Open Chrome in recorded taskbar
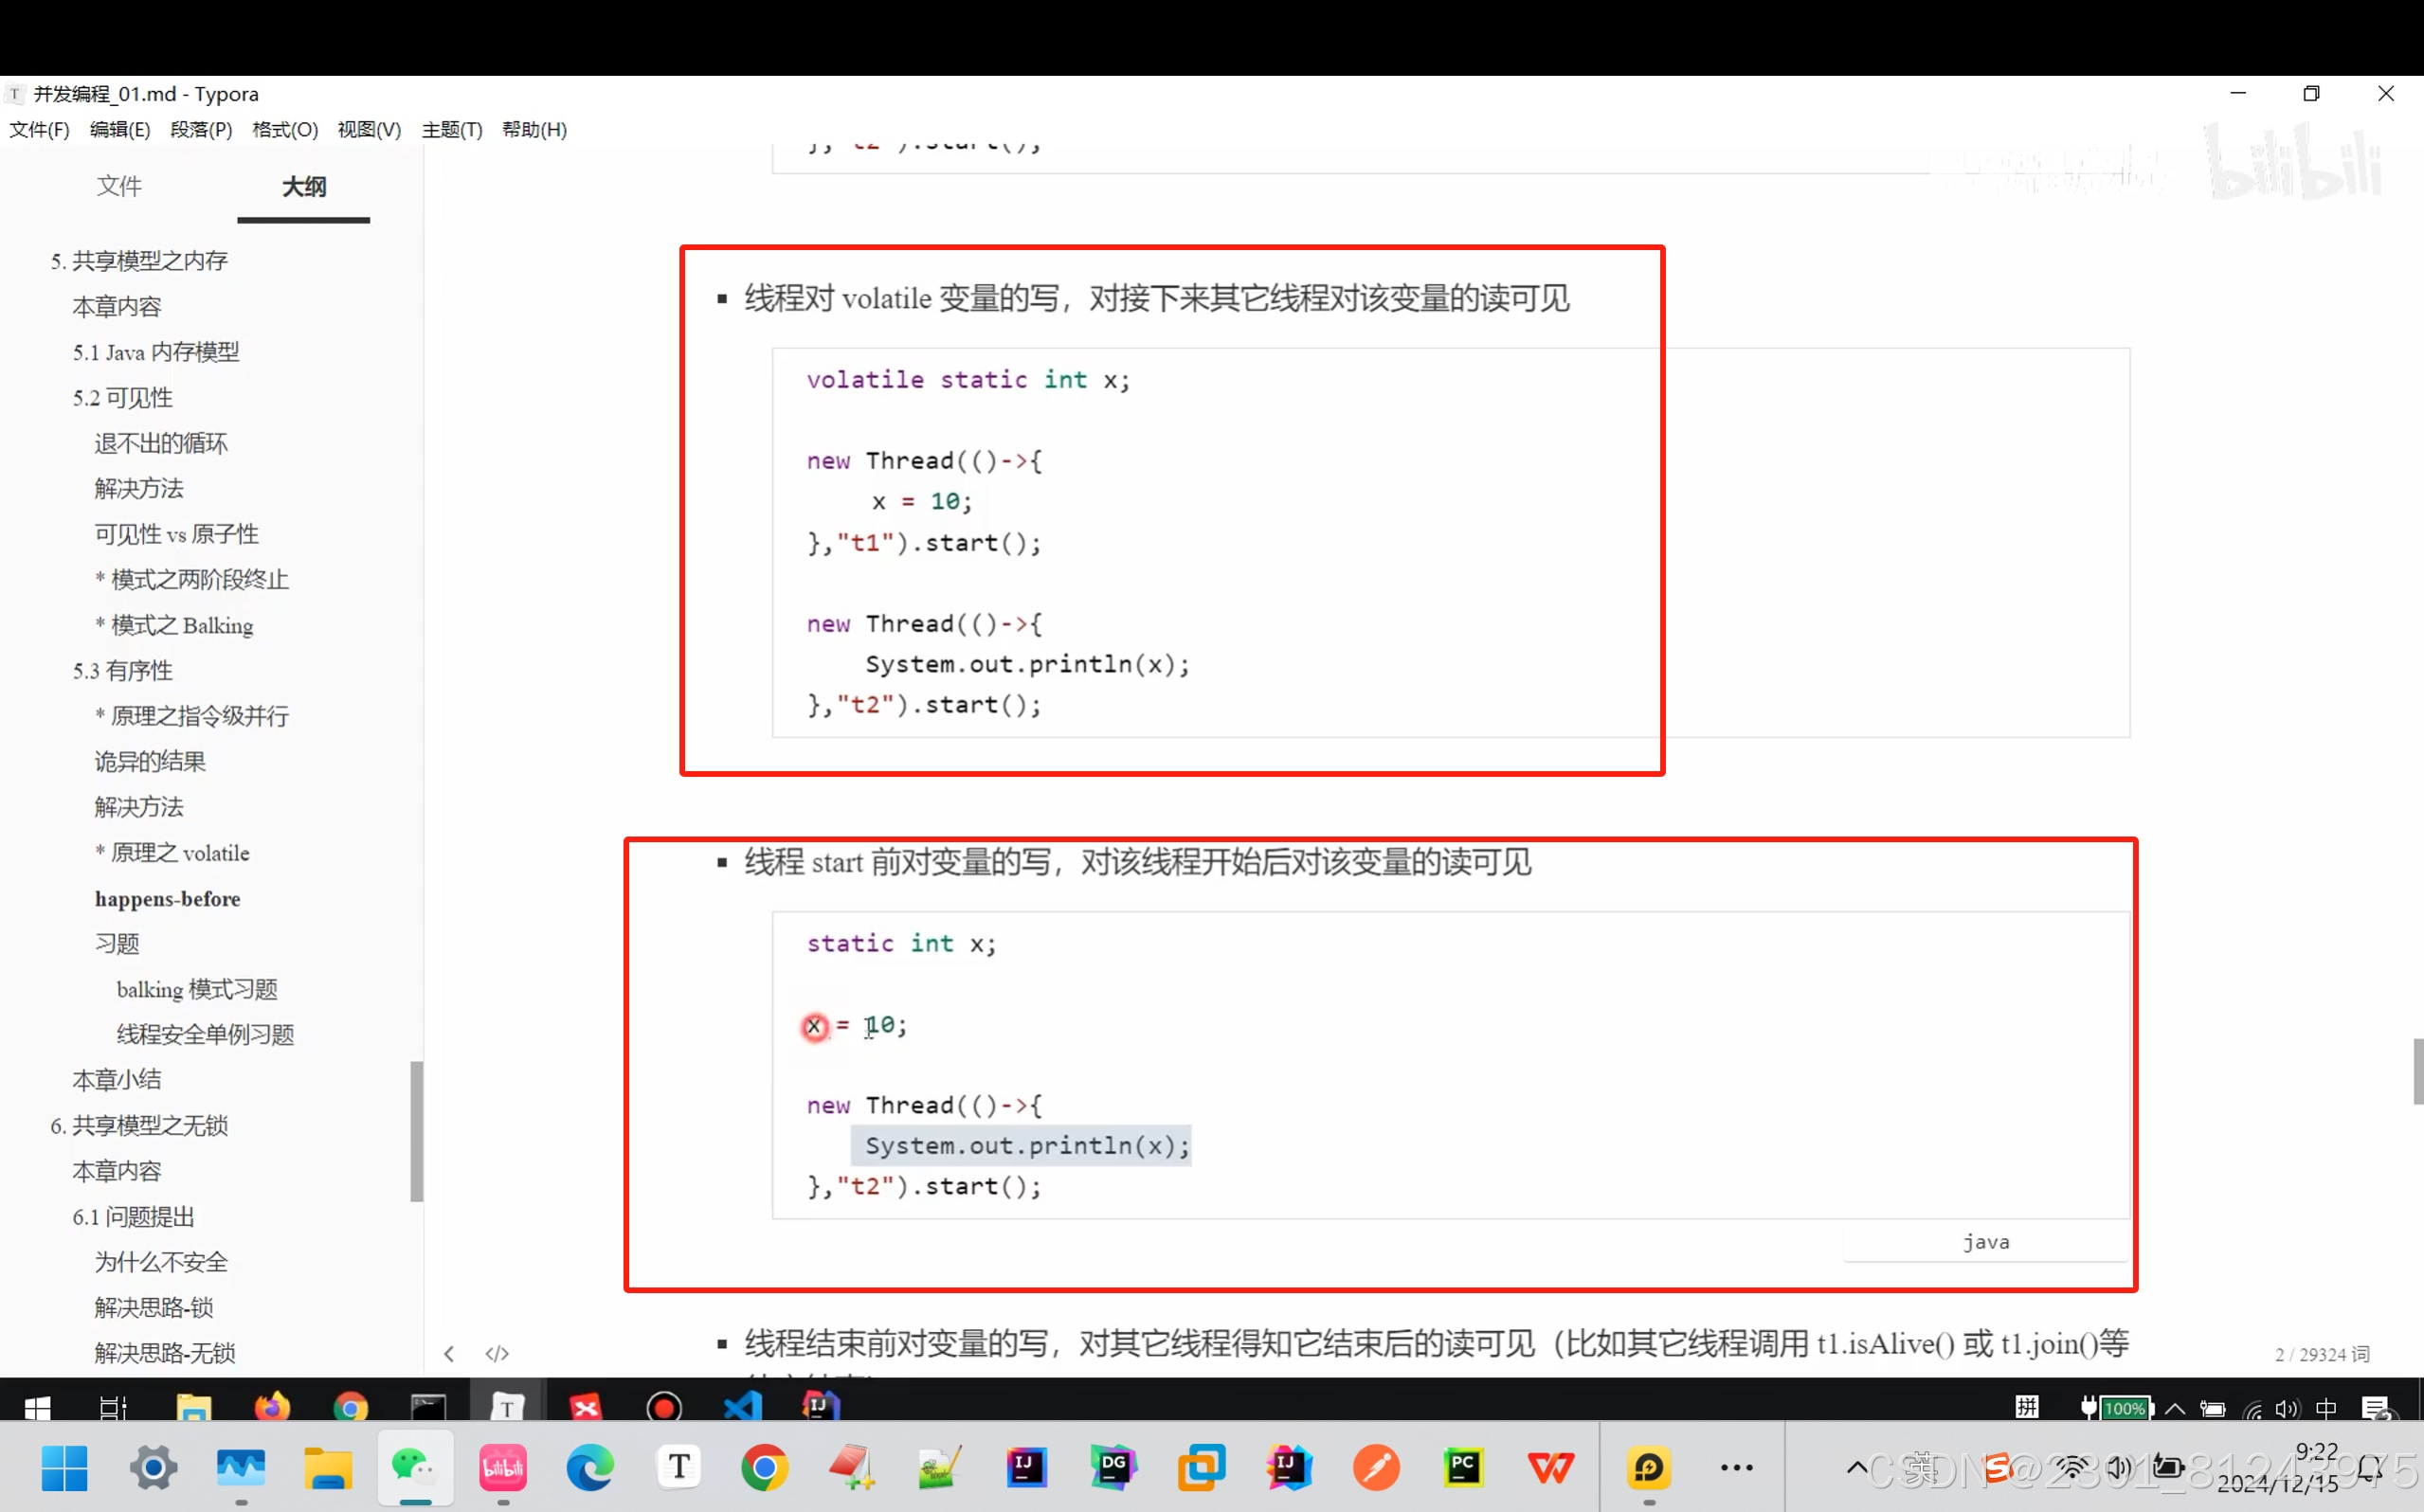Image resolution: width=2424 pixels, height=1512 pixels. click(350, 1408)
